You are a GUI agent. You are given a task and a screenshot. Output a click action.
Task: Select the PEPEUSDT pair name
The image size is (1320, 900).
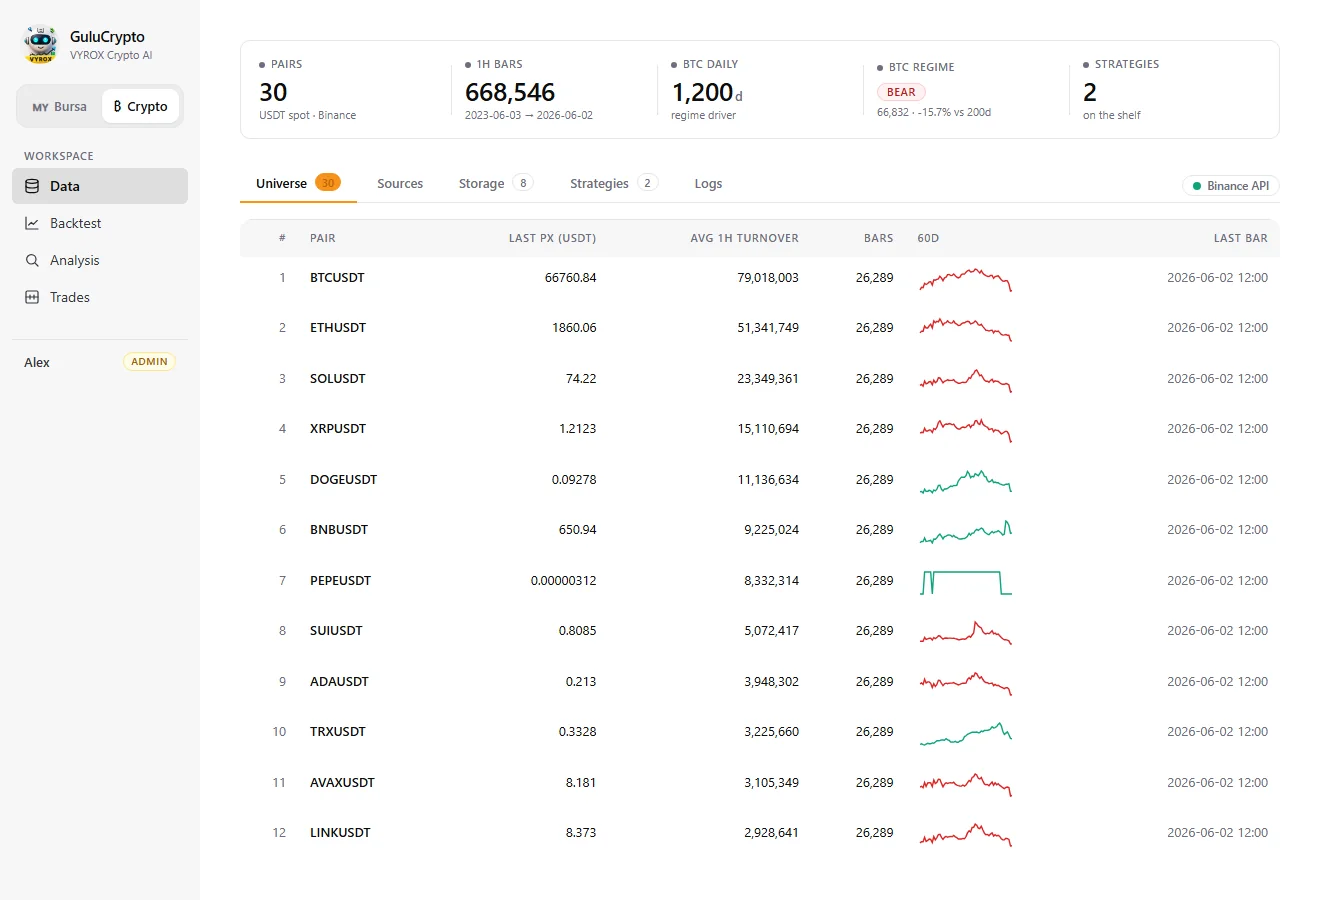pos(340,581)
